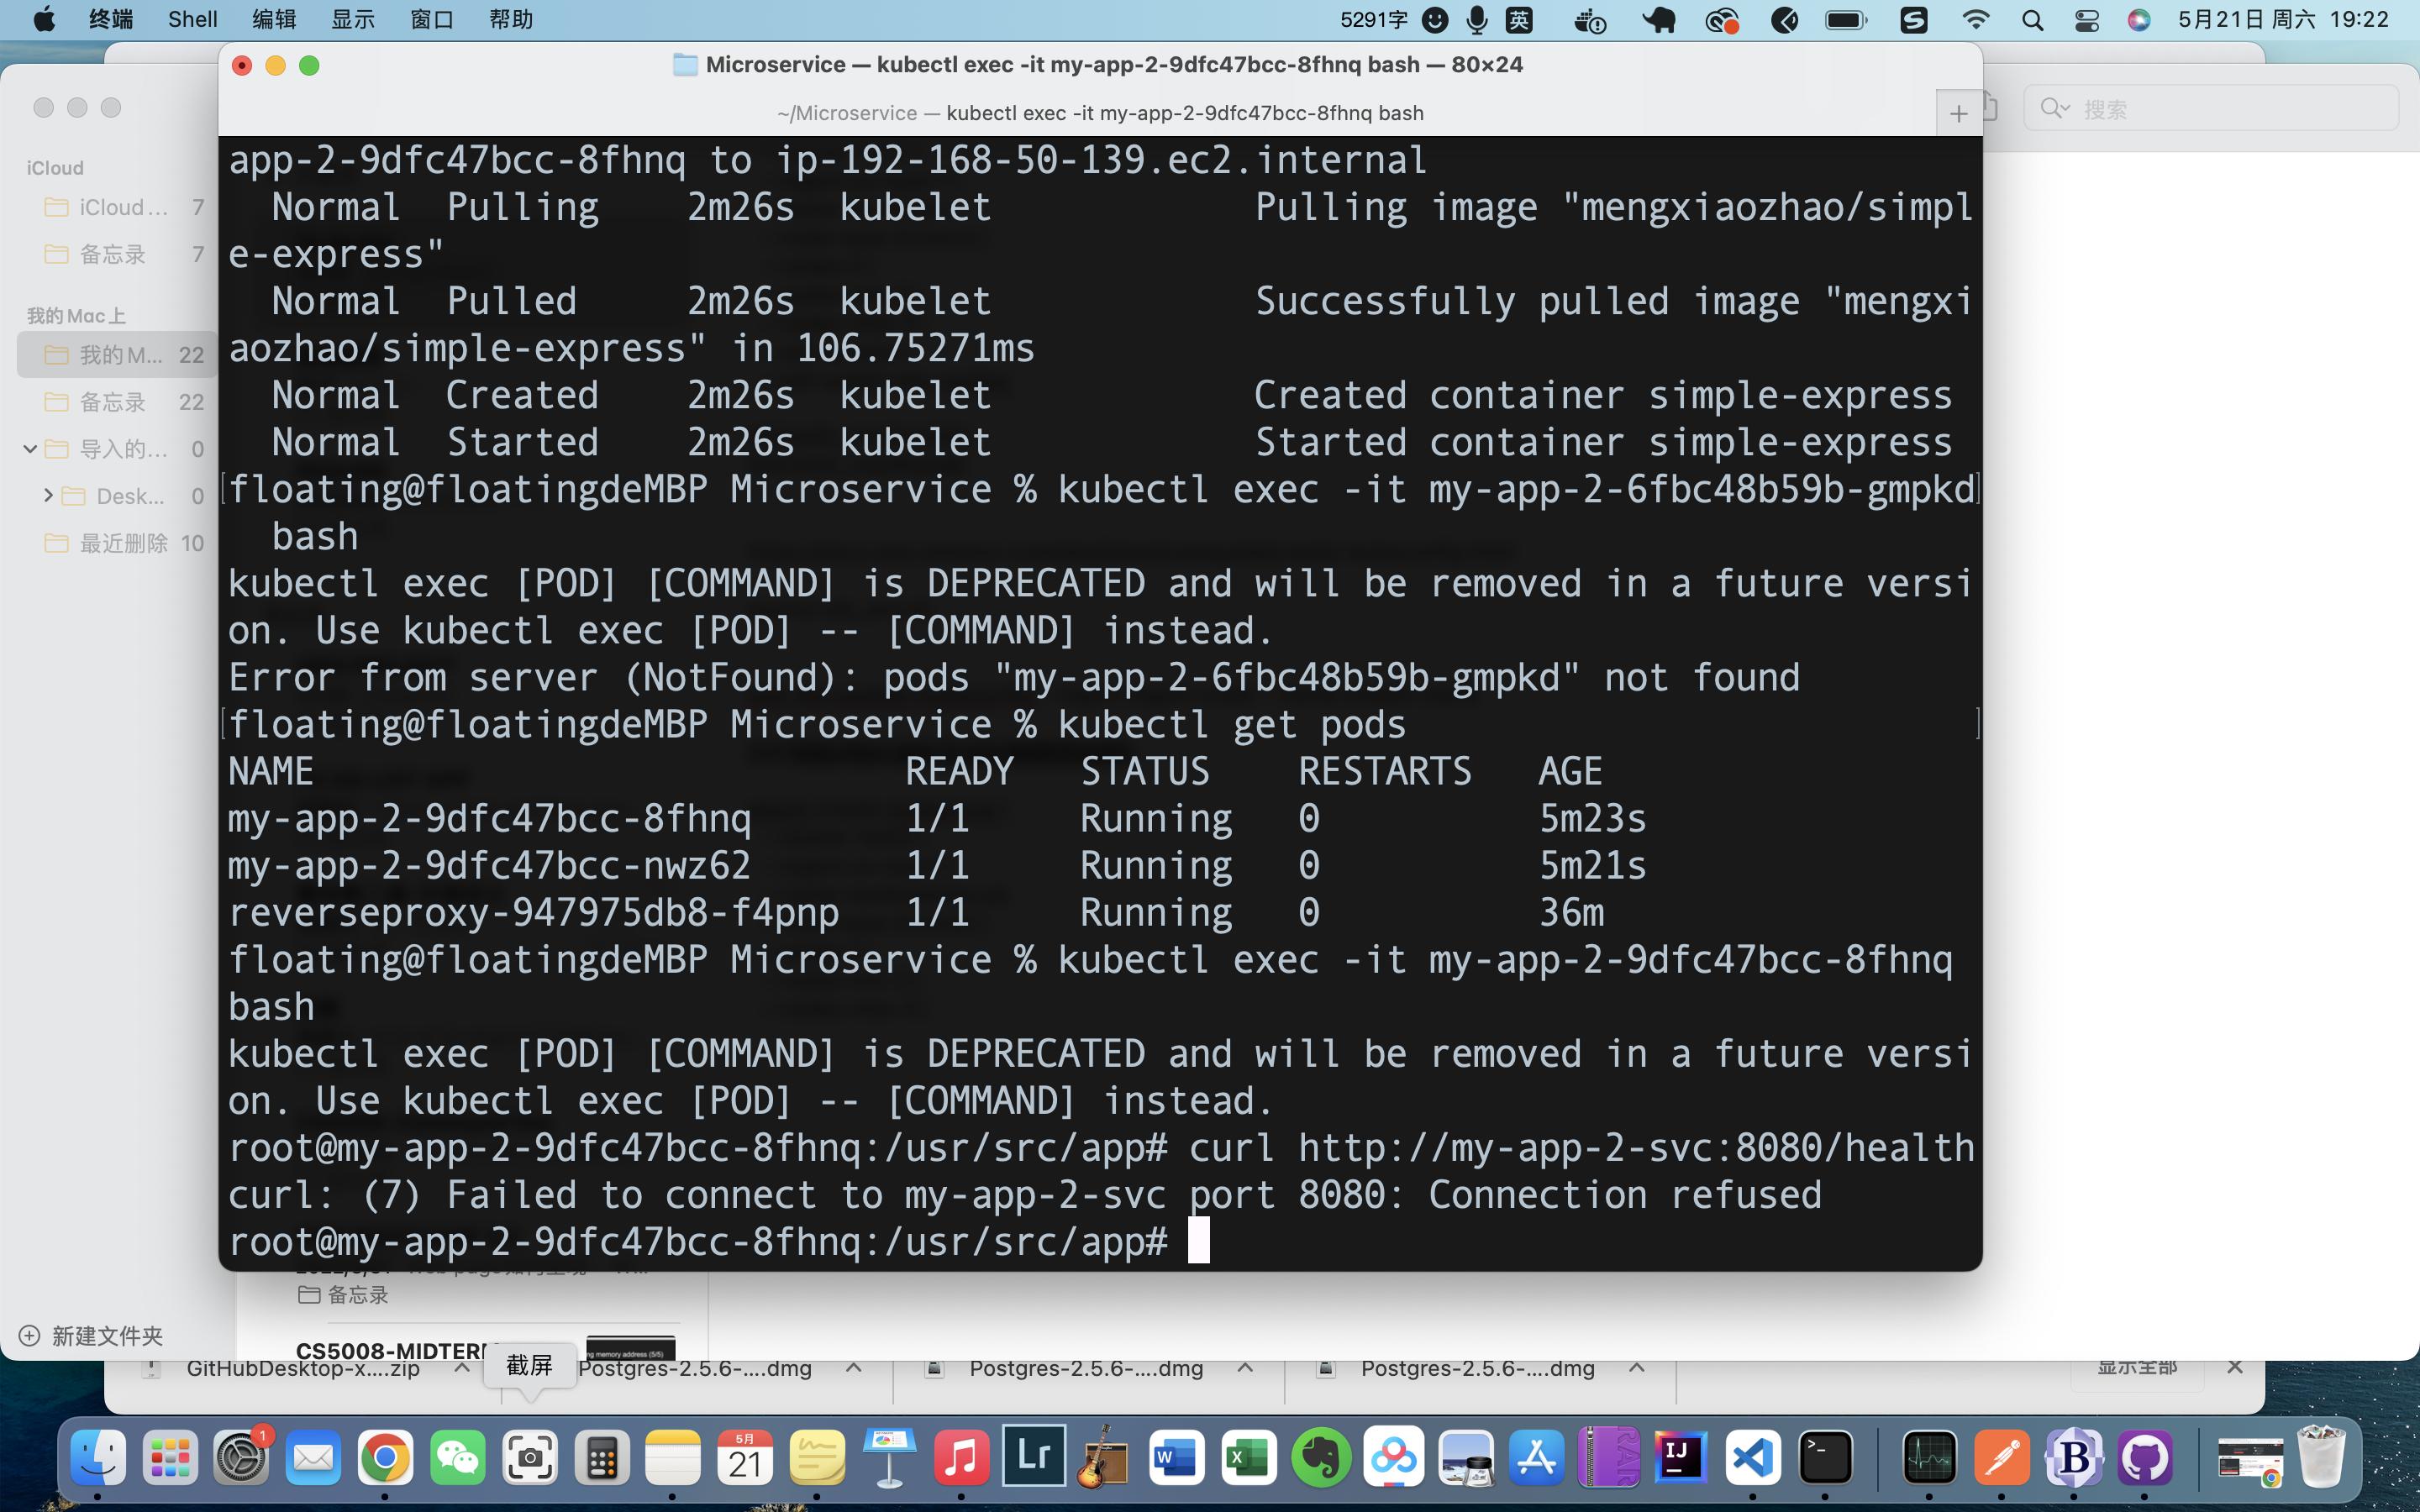Open Stickies from the Dock

817,1458
